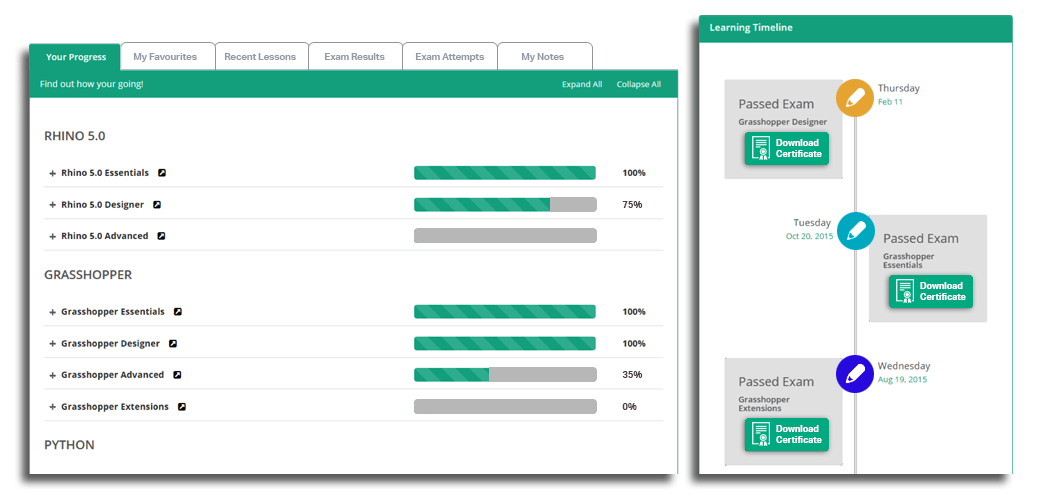Download the Grasshopper Essentials certificate

pos(931,291)
